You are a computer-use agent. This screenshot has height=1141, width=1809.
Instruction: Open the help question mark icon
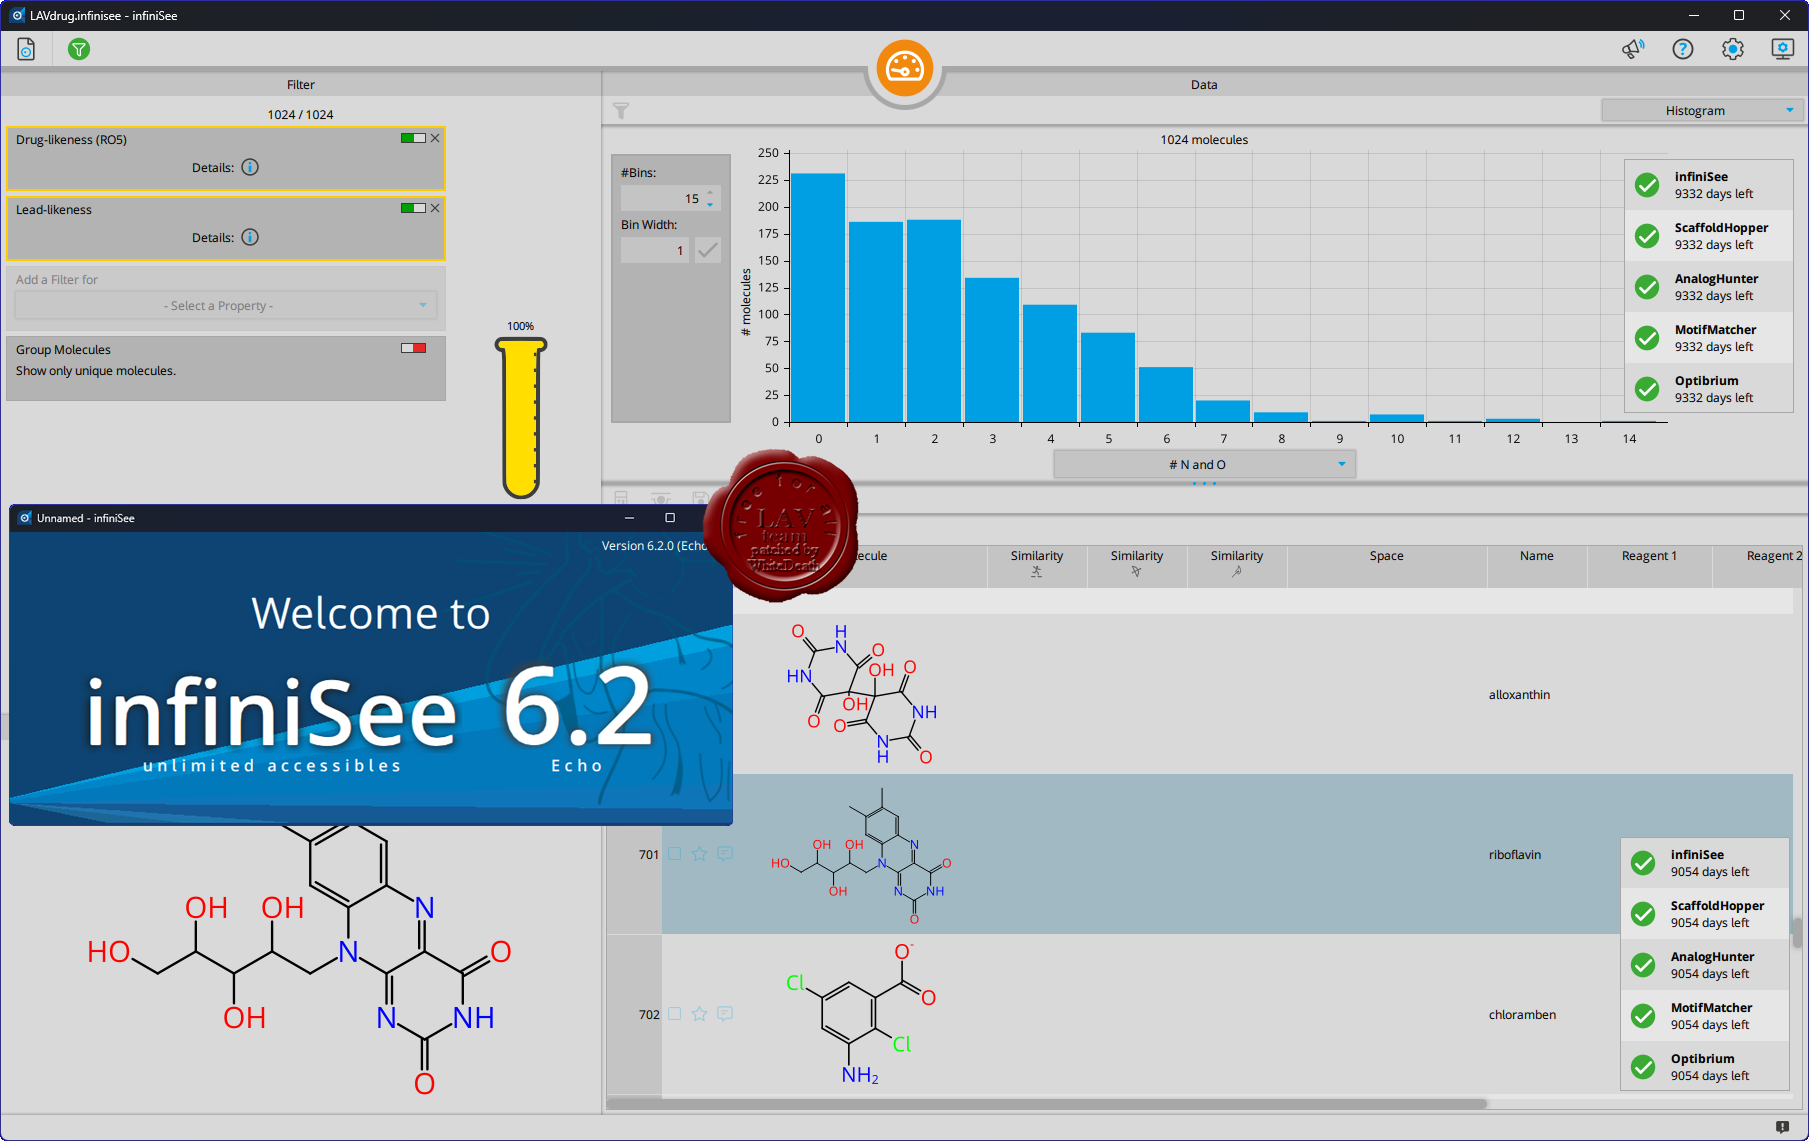coord(1683,49)
